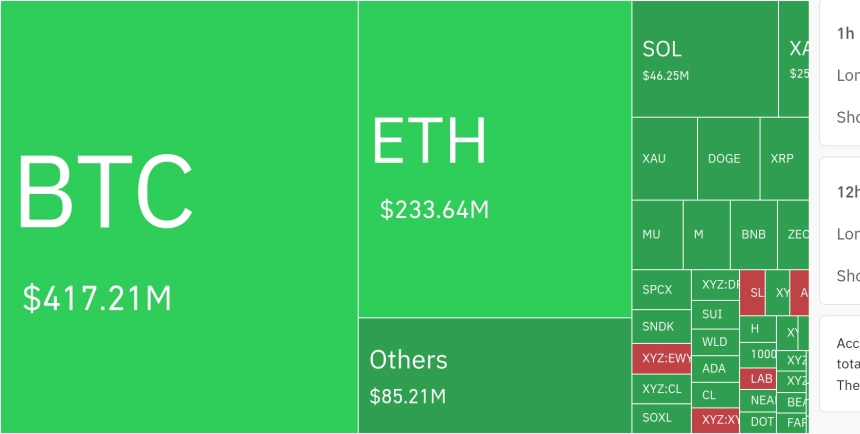Open the BNB tile

(x=754, y=235)
